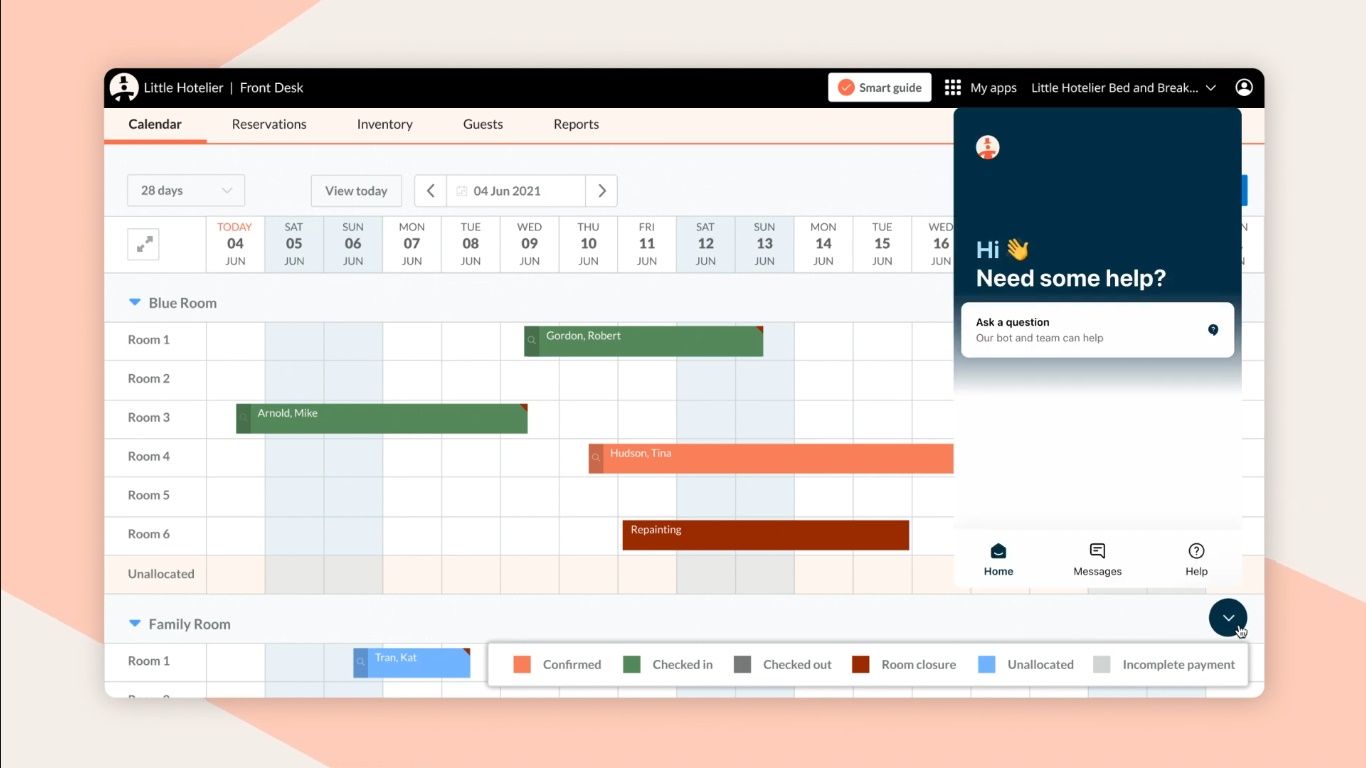Screen dimensions: 1366x768
Task: Click Ask a question card
Action: point(1097,330)
